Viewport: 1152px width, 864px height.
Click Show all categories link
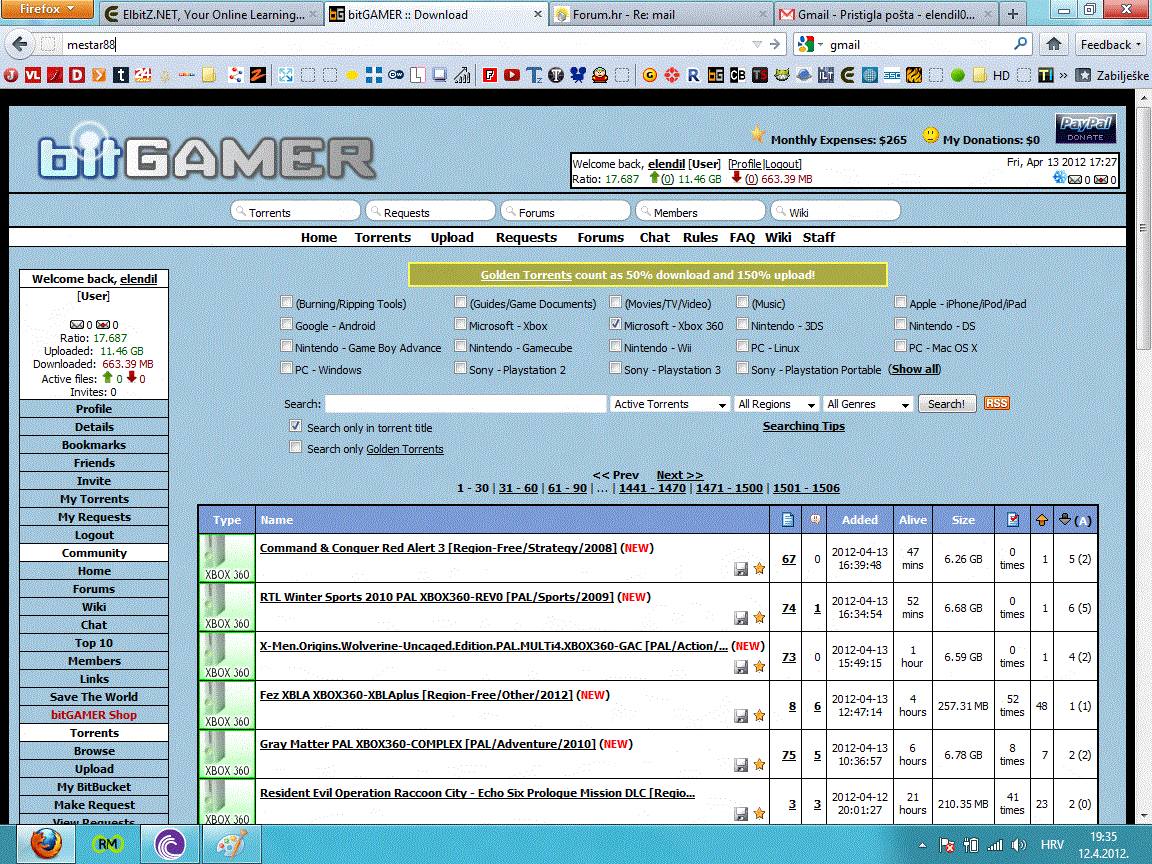click(915, 369)
